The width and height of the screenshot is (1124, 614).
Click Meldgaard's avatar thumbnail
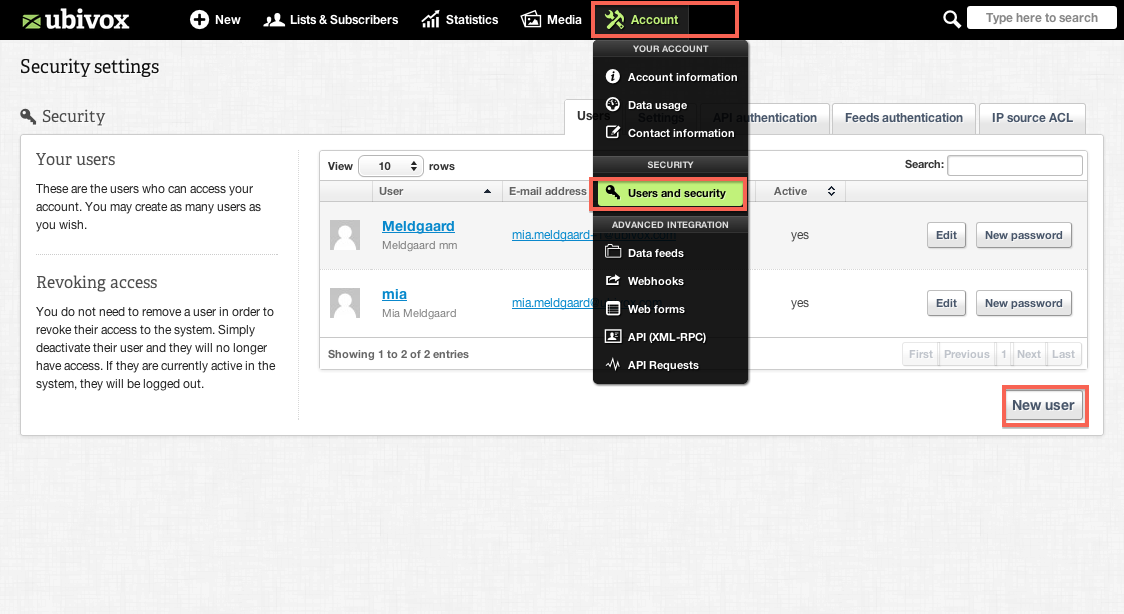point(345,235)
